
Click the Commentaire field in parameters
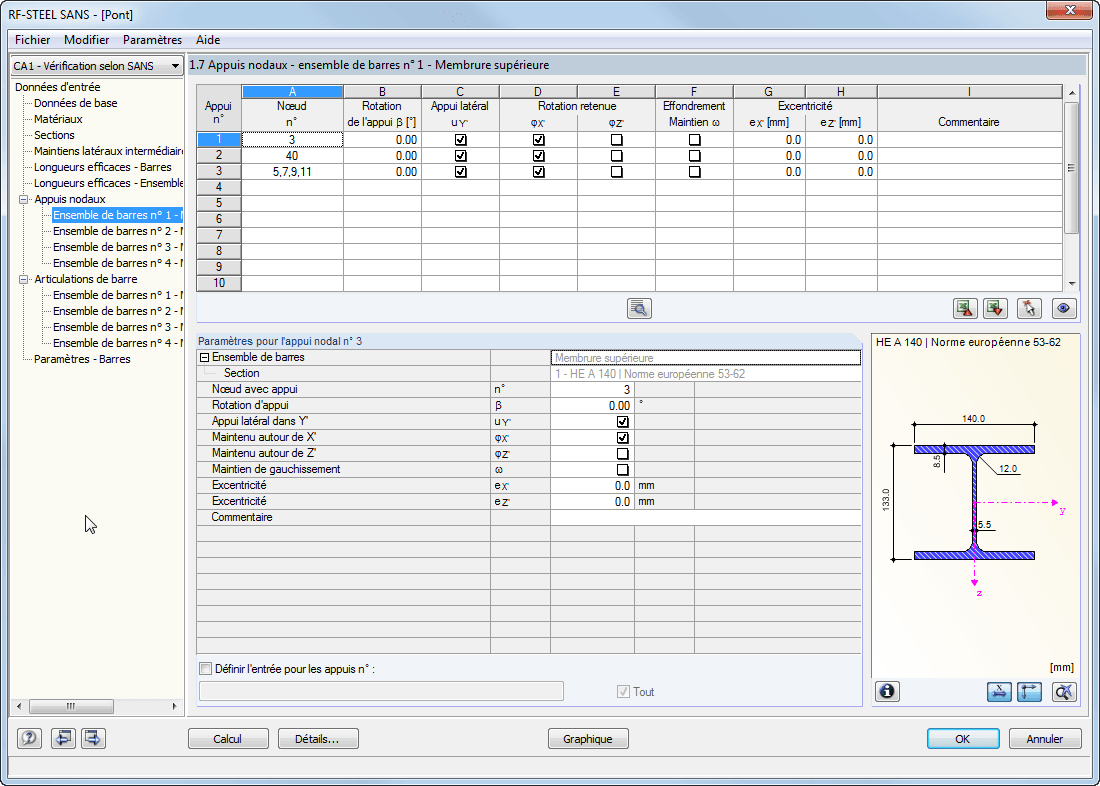(705, 518)
